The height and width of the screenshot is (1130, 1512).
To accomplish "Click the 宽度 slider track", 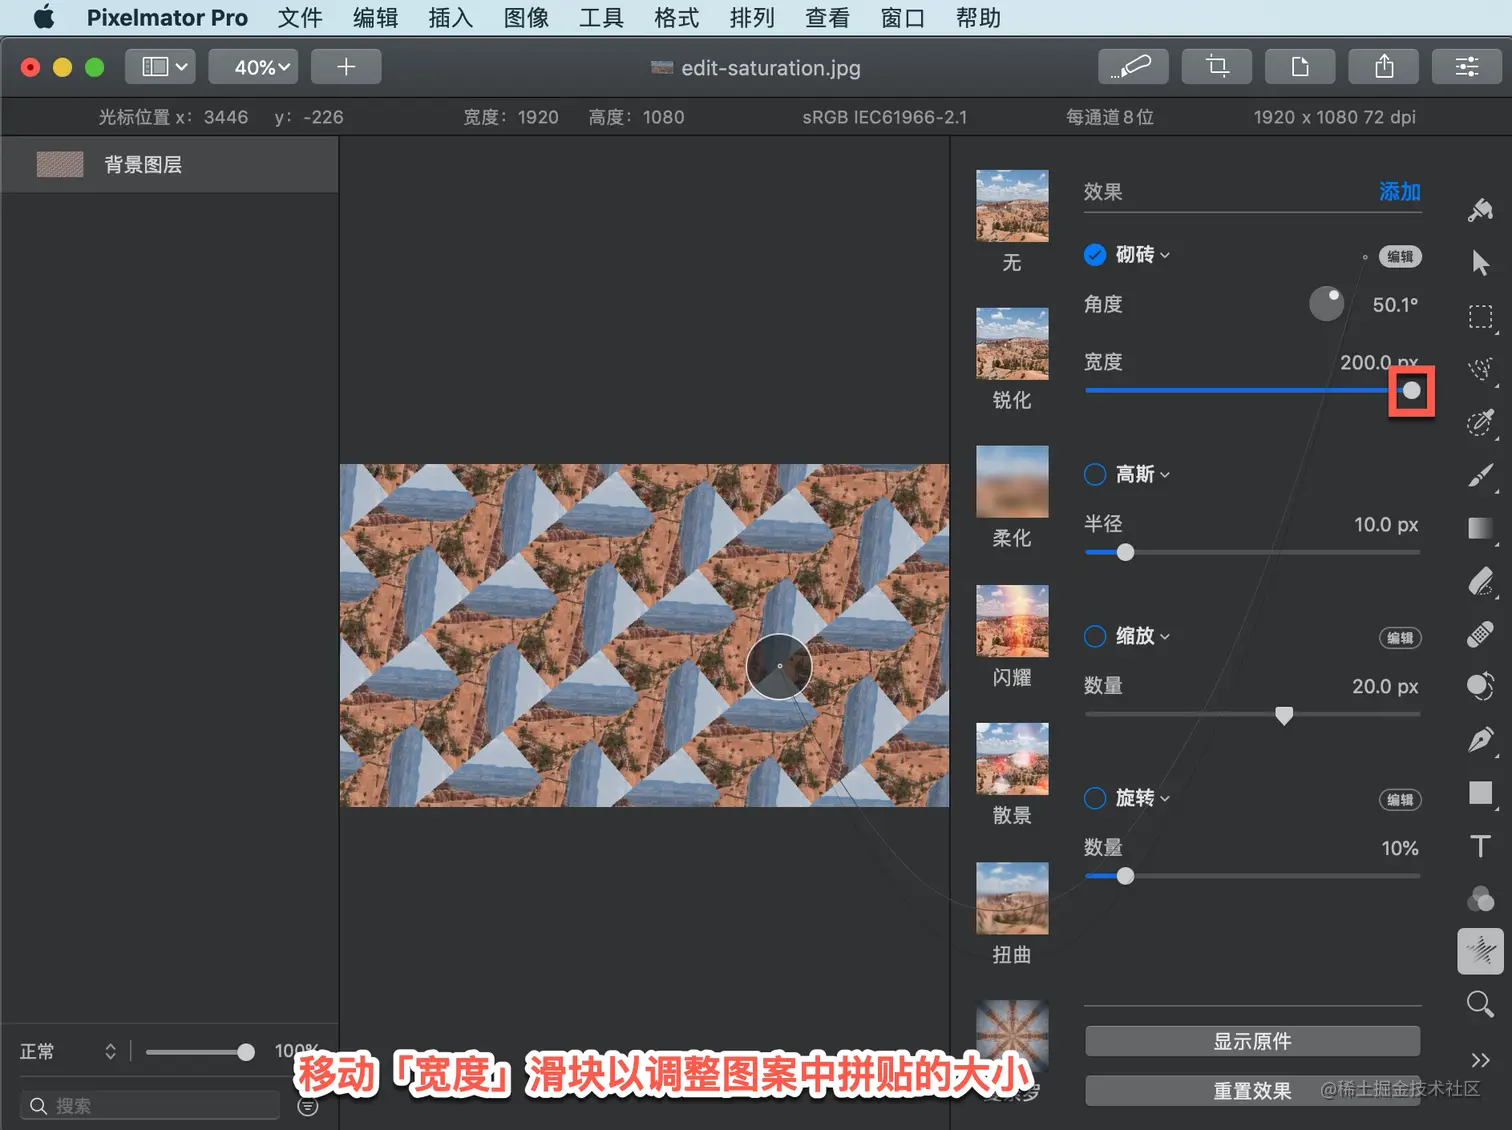I will click(x=1252, y=390).
